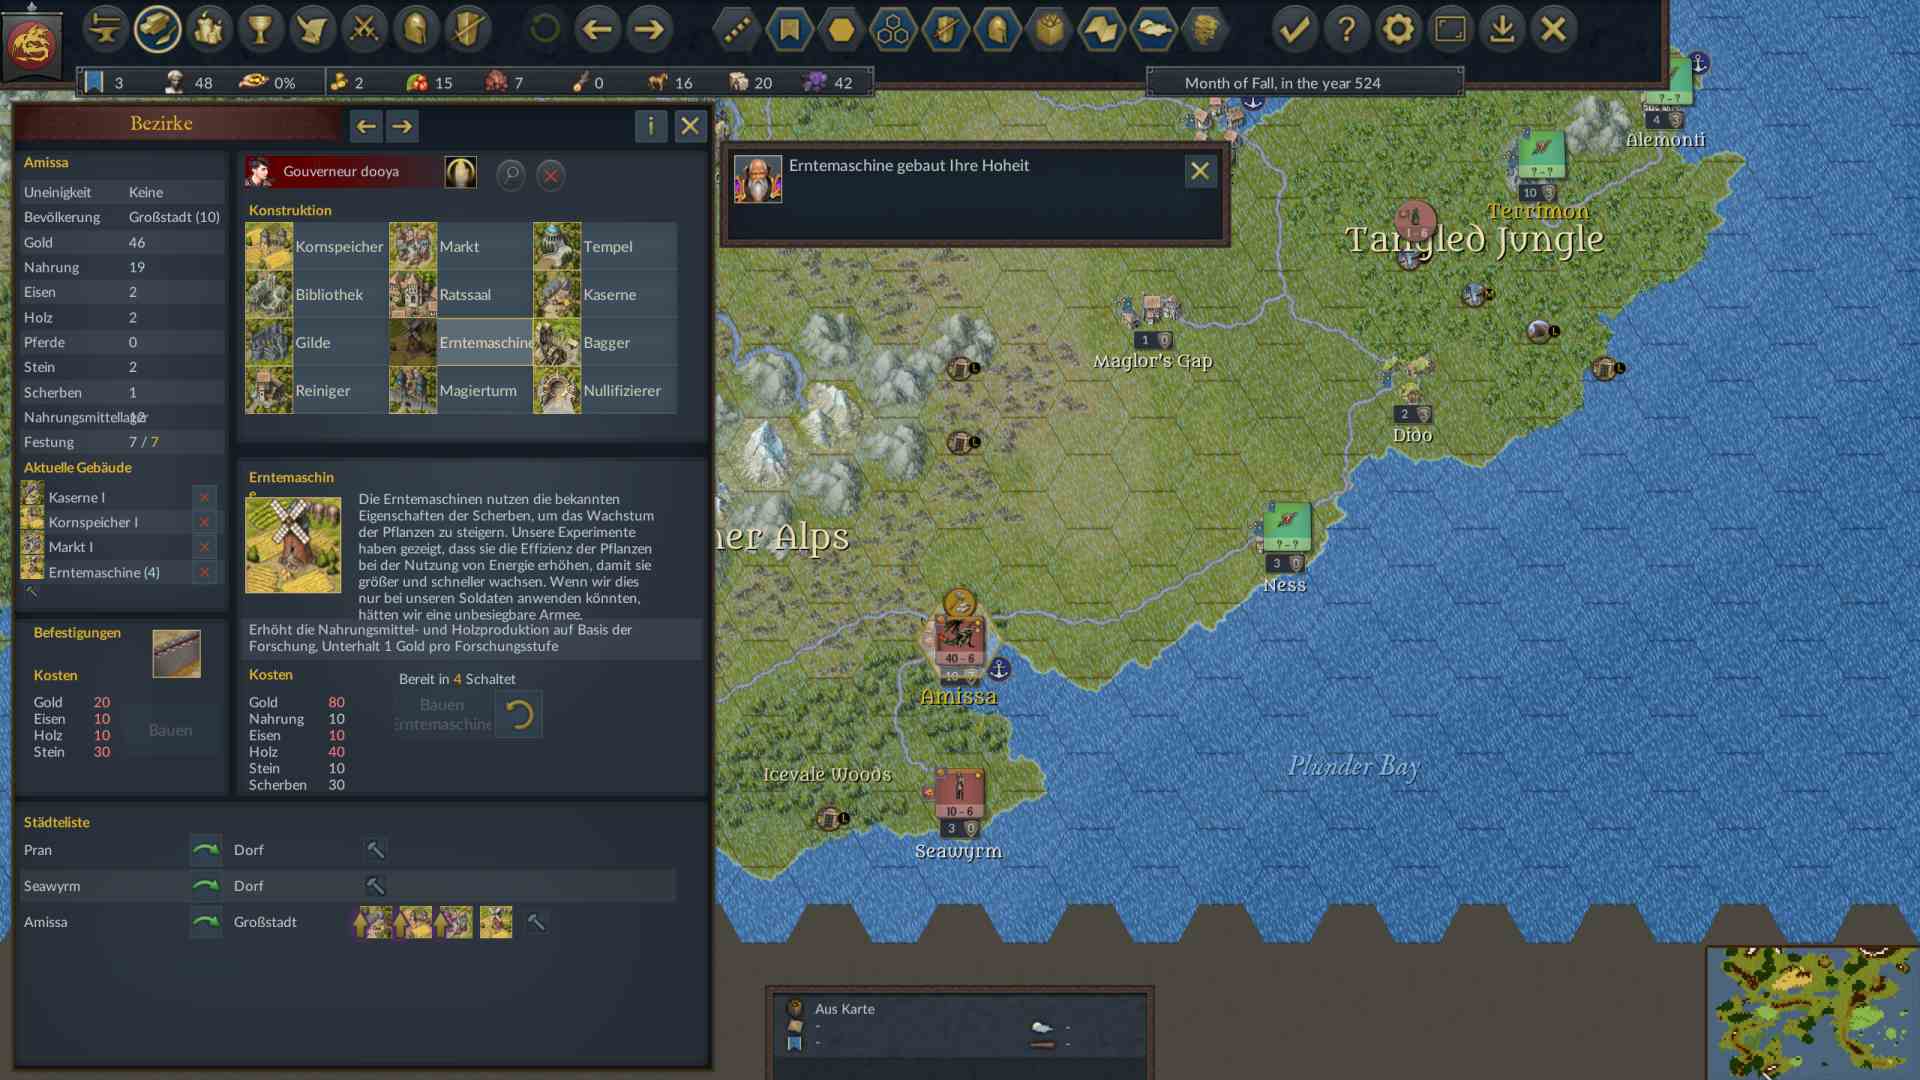1920x1080 pixels.
Task: Click Bauen Erntemaschine button
Action: [x=442, y=714]
